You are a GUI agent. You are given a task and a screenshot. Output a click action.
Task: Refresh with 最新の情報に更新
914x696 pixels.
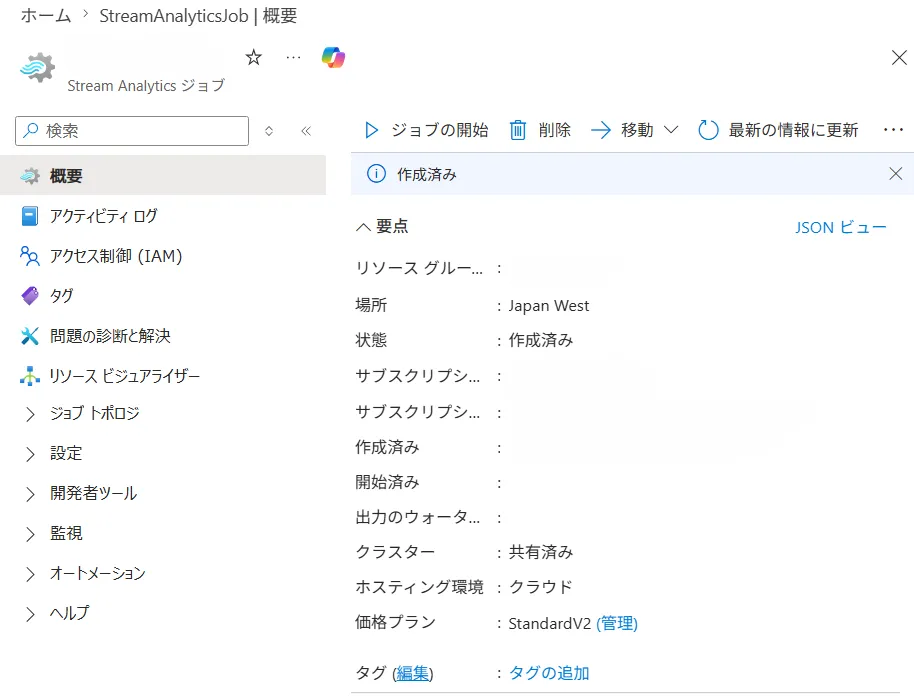pyautogui.click(x=778, y=129)
